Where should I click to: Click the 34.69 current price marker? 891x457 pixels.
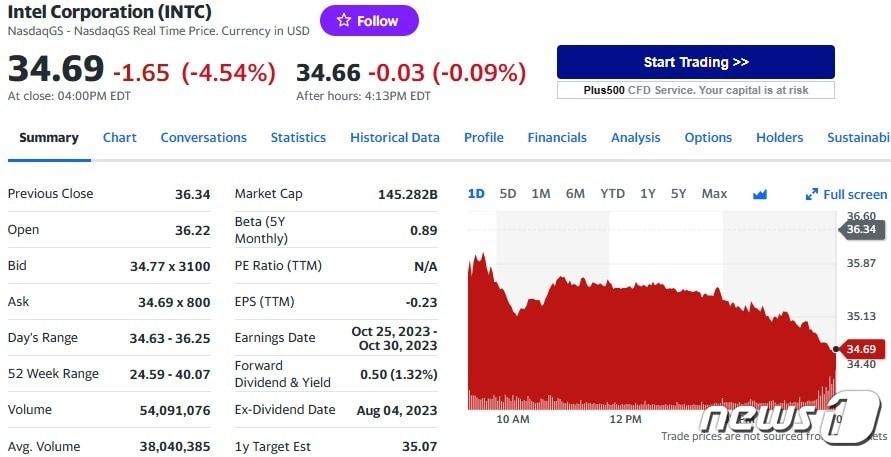pyautogui.click(x=859, y=349)
